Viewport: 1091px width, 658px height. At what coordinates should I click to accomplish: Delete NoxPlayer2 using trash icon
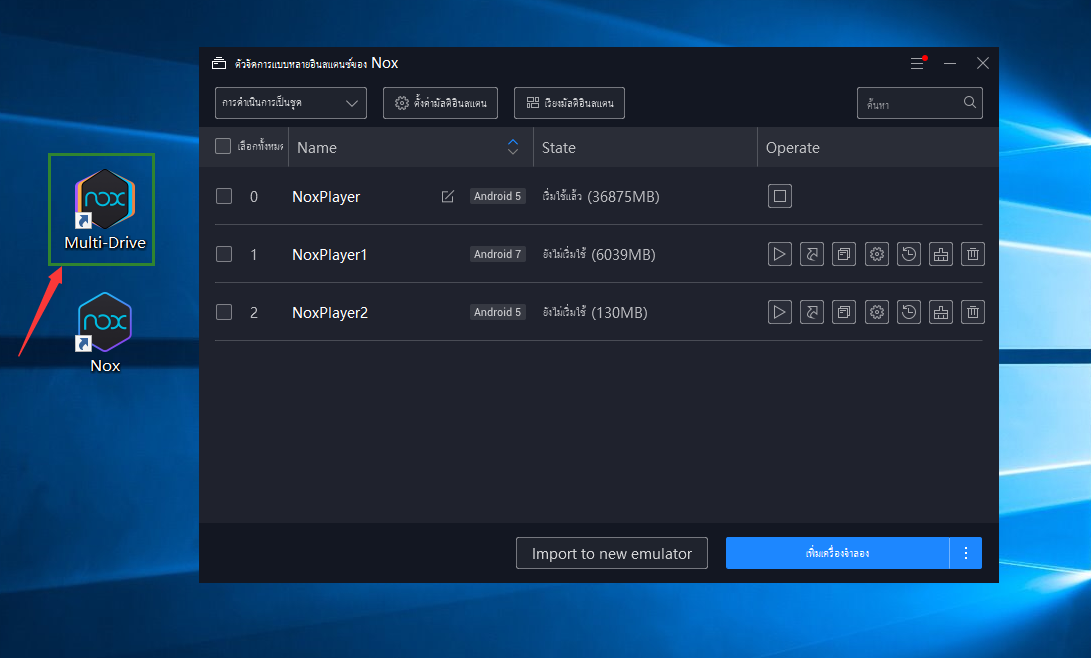tap(972, 313)
